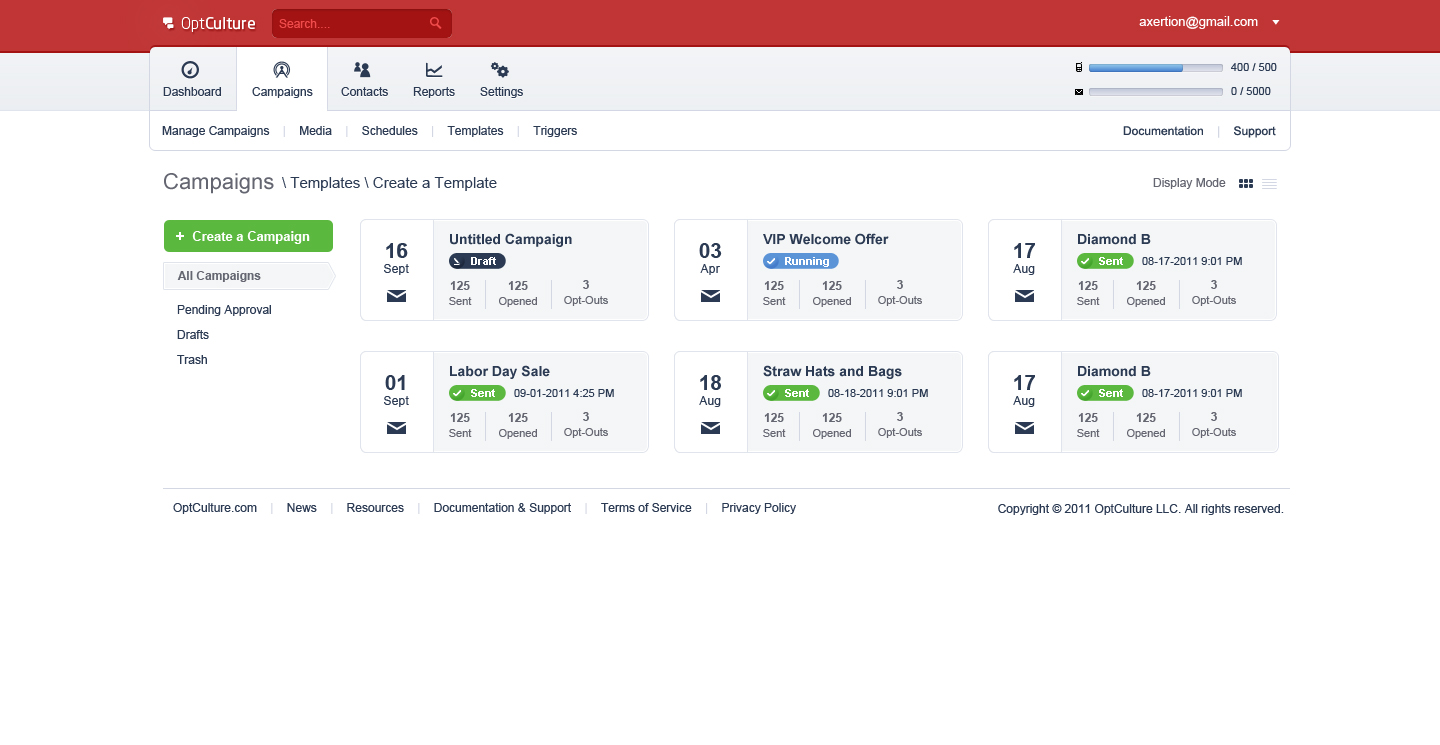Click the OptCulture copyright notice text
This screenshot has height=745, width=1440.
[1140, 509]
